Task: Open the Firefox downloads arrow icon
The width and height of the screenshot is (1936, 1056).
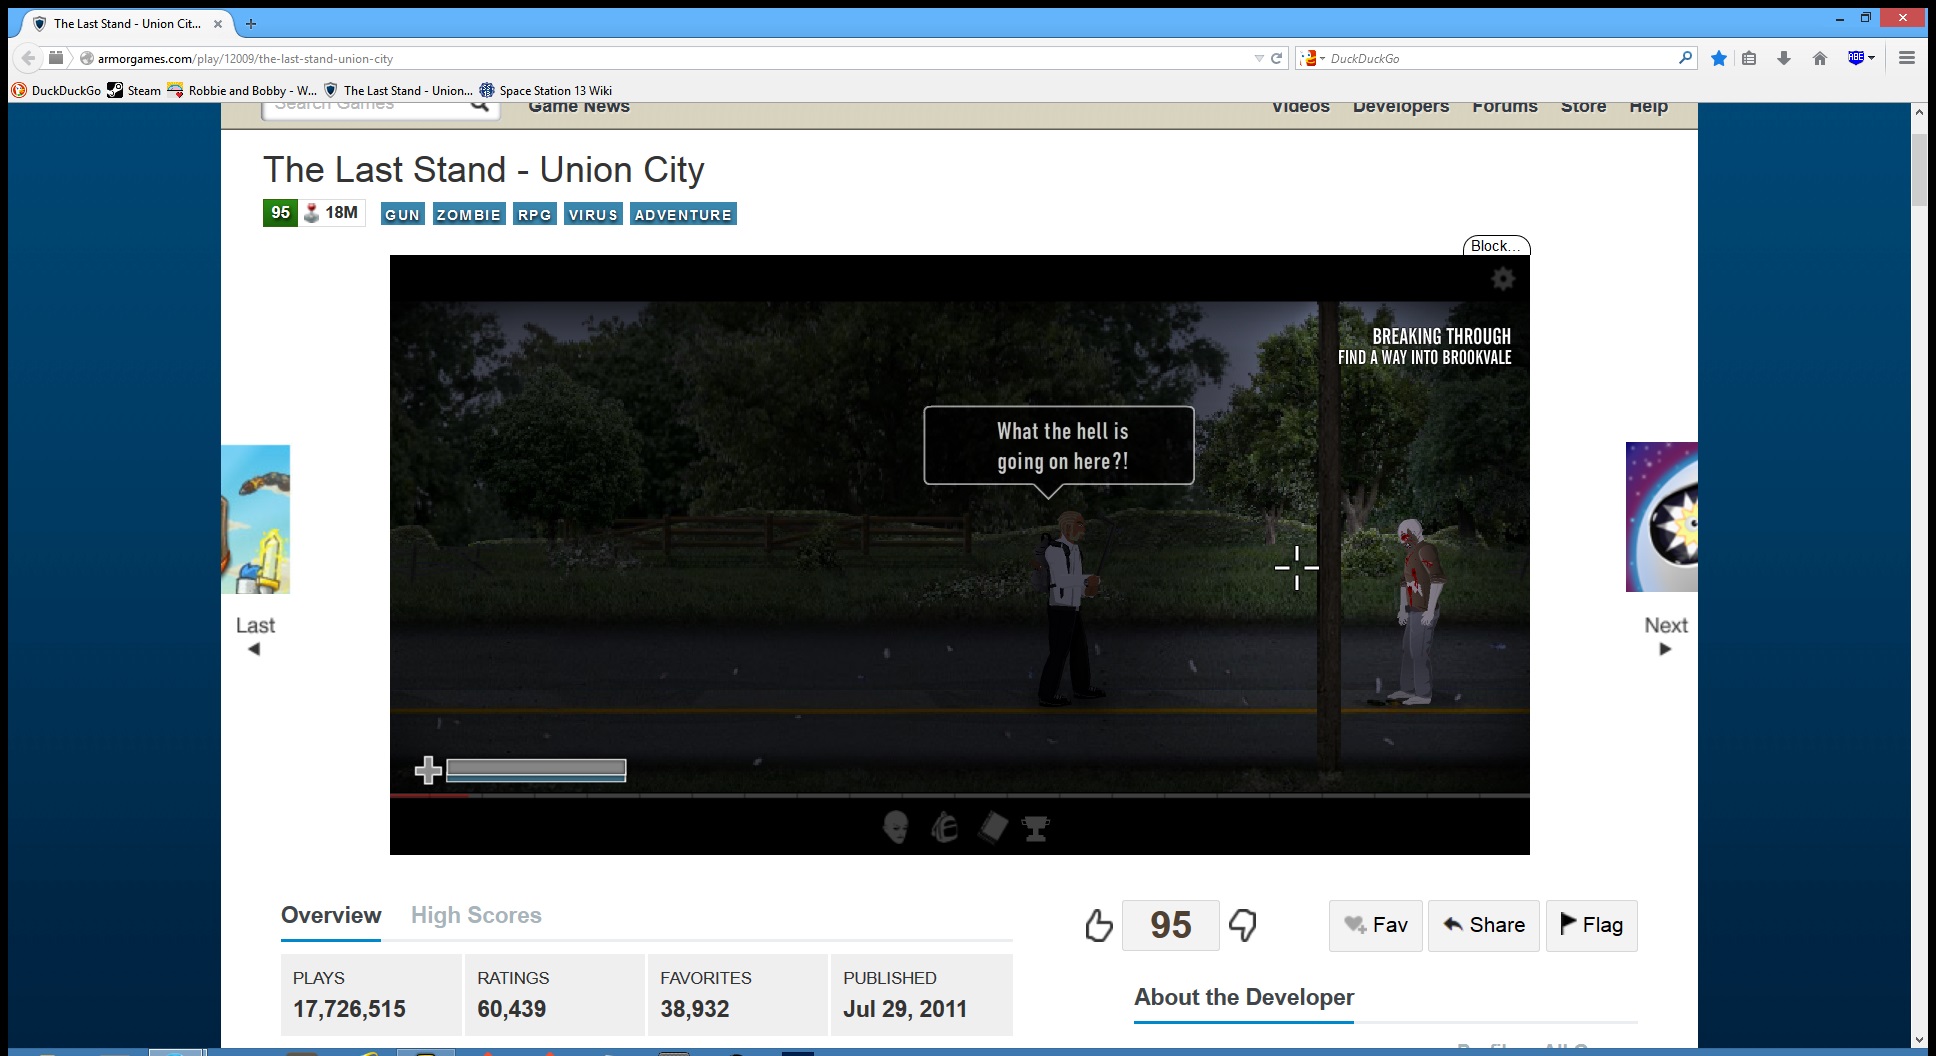Action: tap(1784, 58)
